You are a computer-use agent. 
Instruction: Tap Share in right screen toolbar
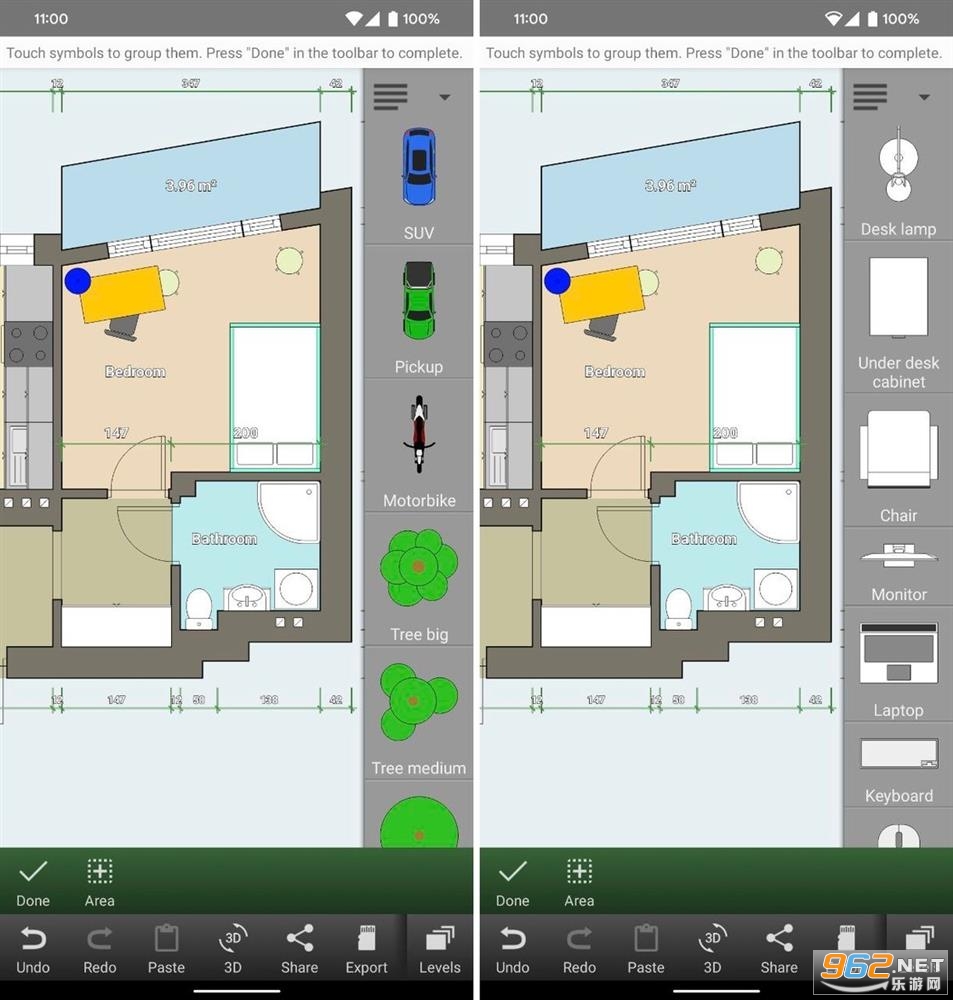point(779,950)
